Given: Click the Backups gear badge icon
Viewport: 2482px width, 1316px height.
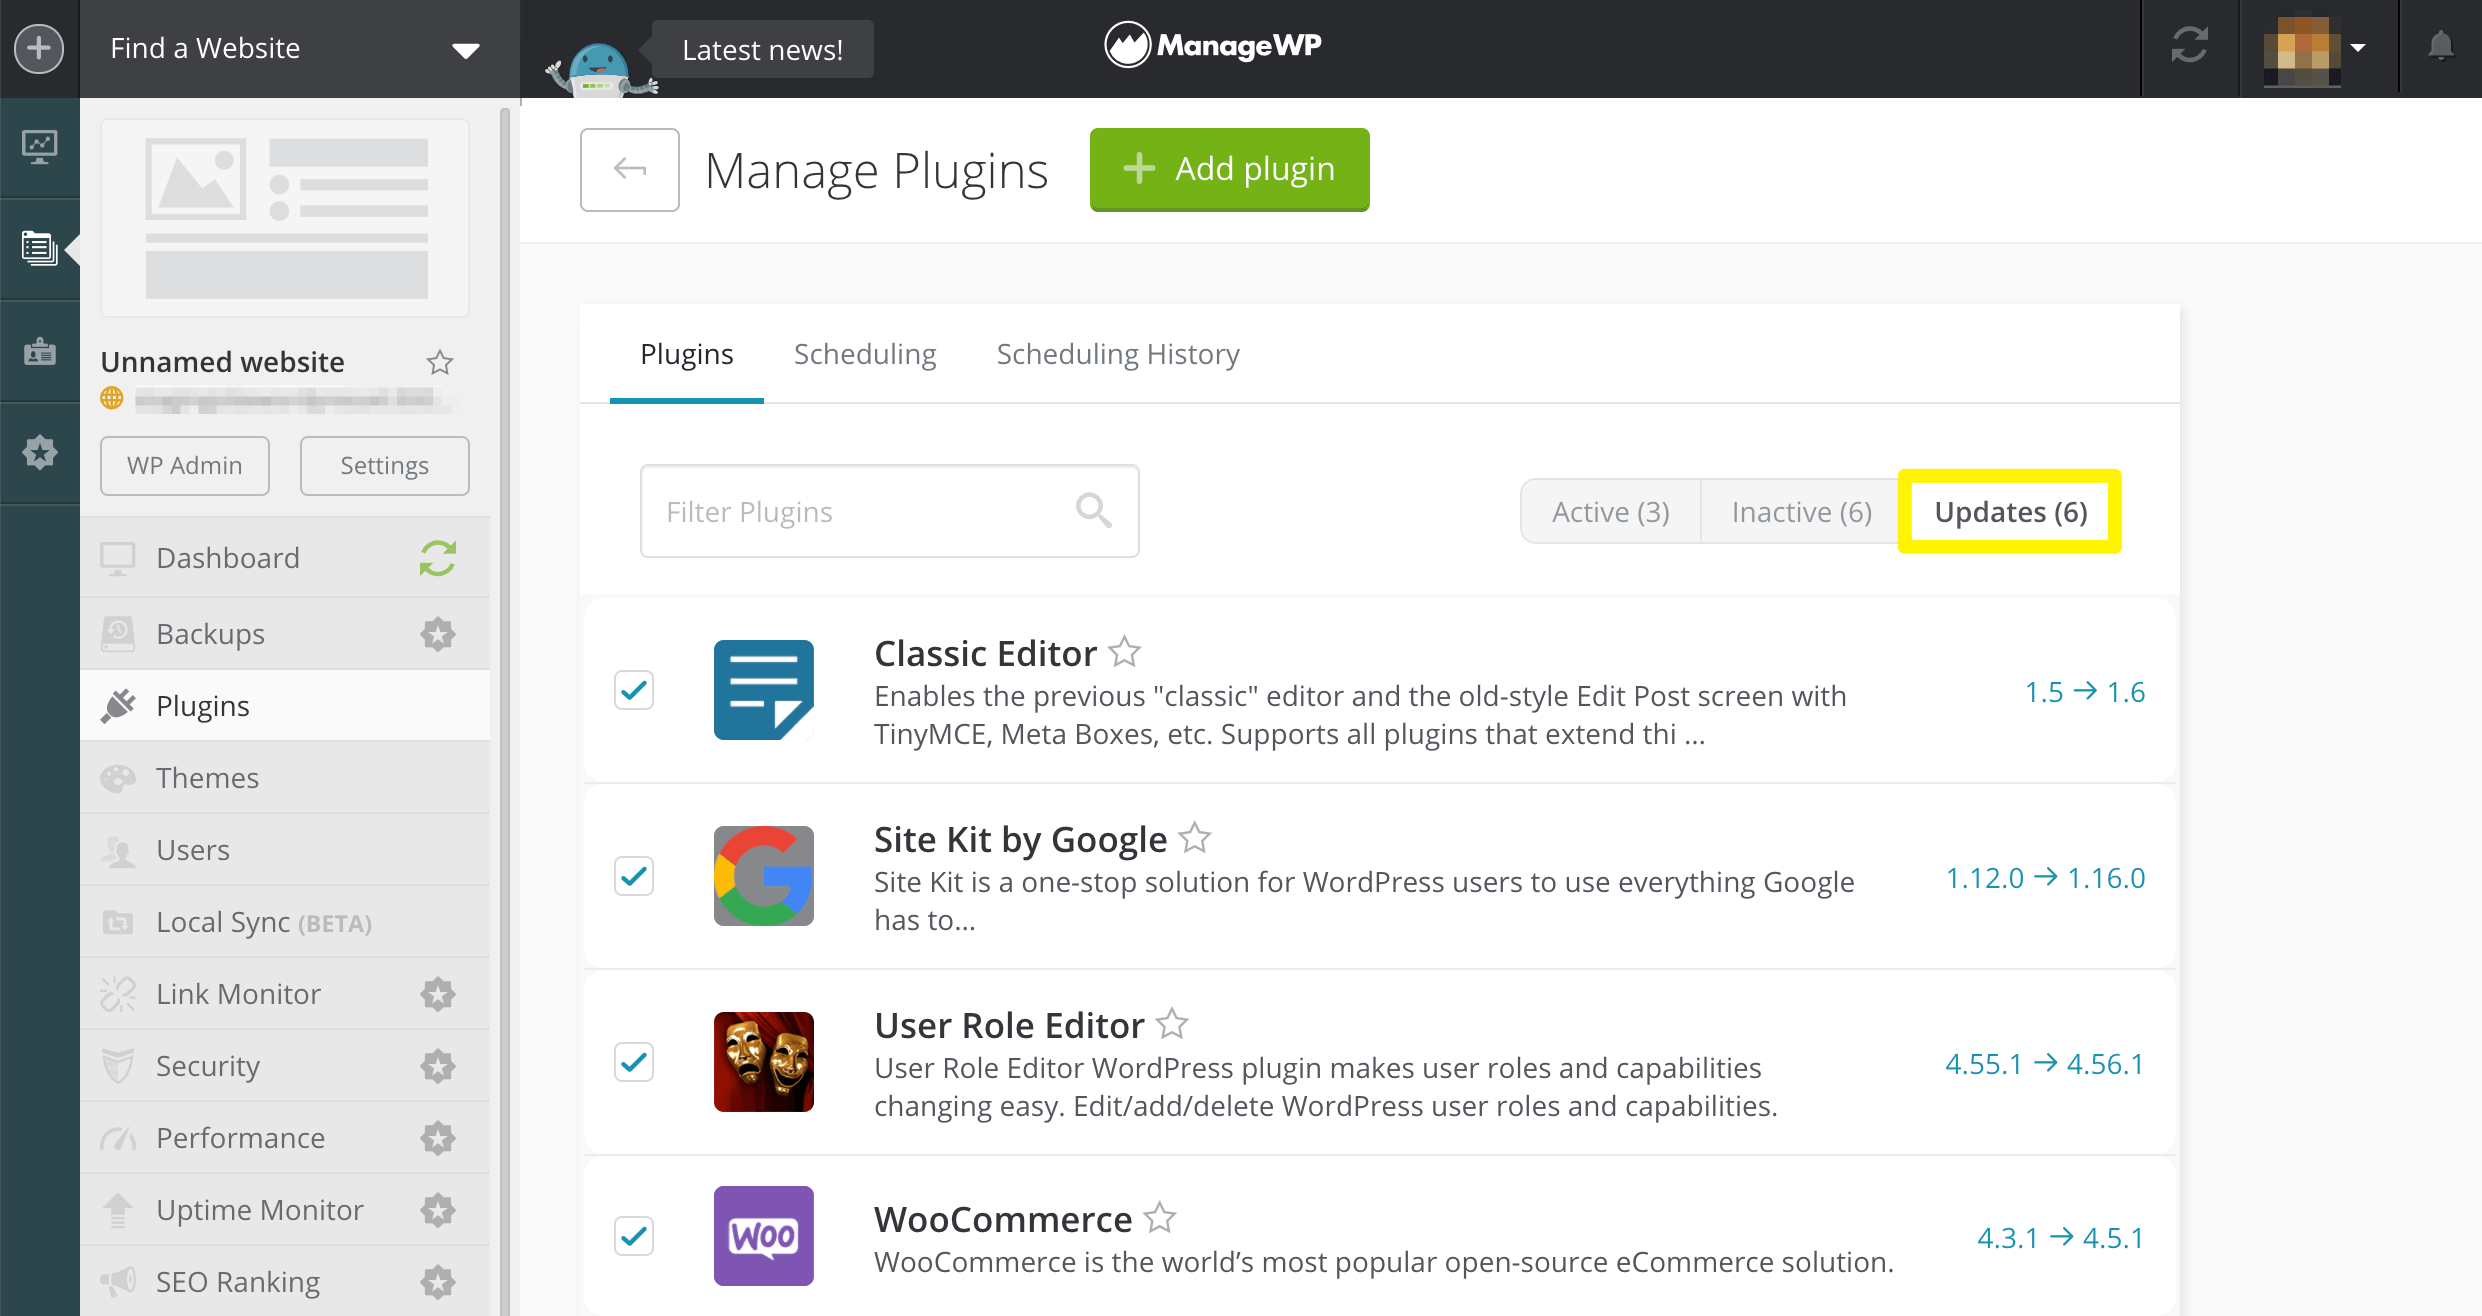Looking at the screenshot, I should 438,634.
